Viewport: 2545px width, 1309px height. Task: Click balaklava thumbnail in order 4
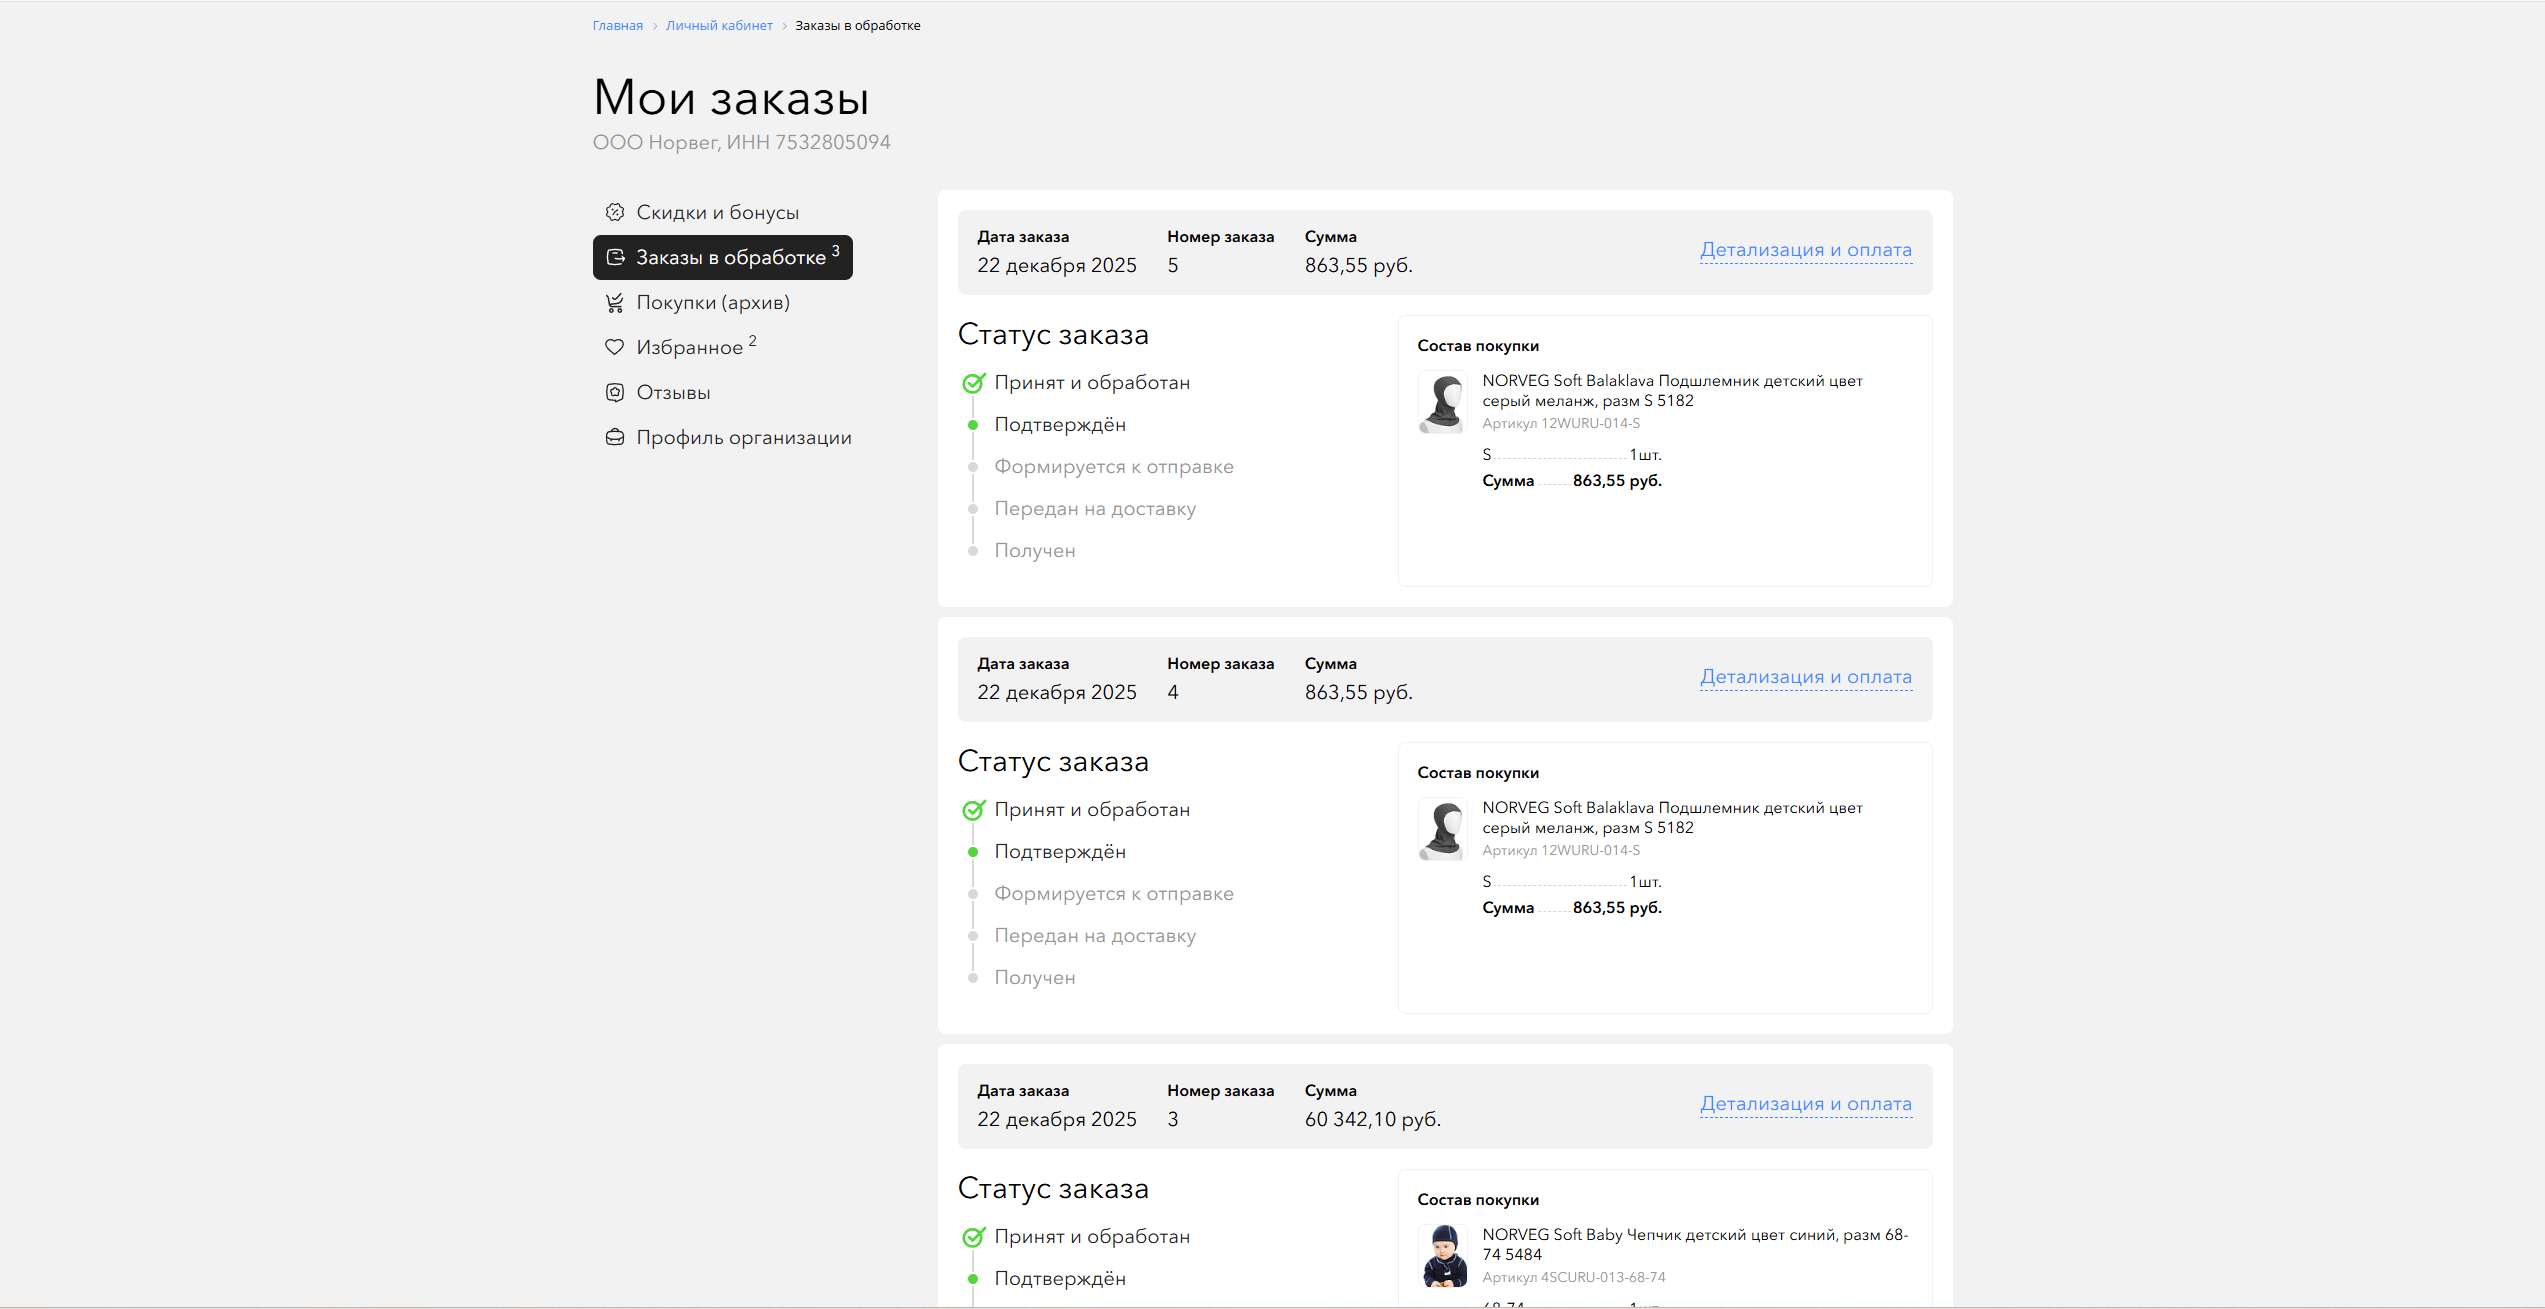(1443, 829)
